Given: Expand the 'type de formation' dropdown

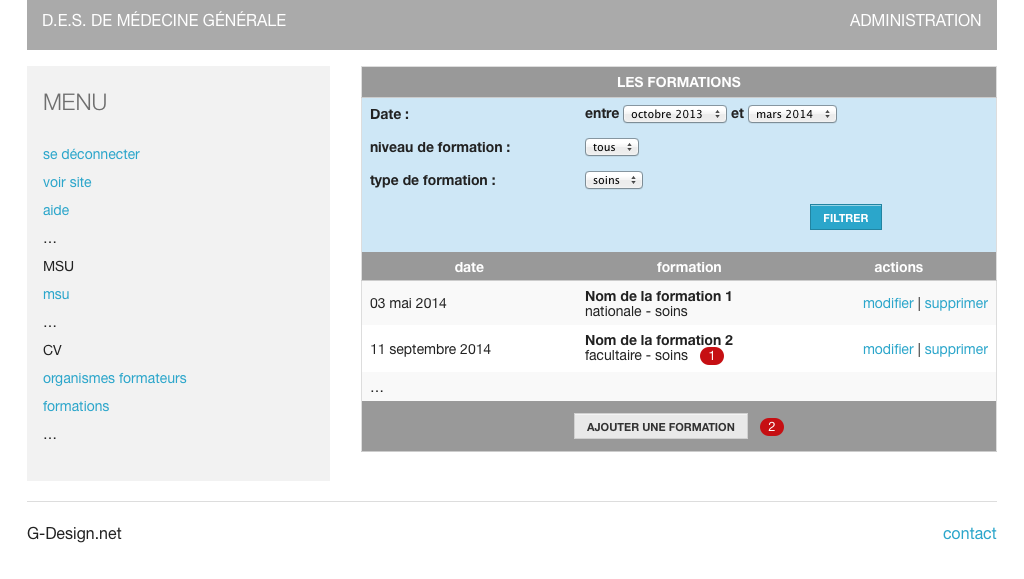Looking at the screenshot, I should coord(613,181).
